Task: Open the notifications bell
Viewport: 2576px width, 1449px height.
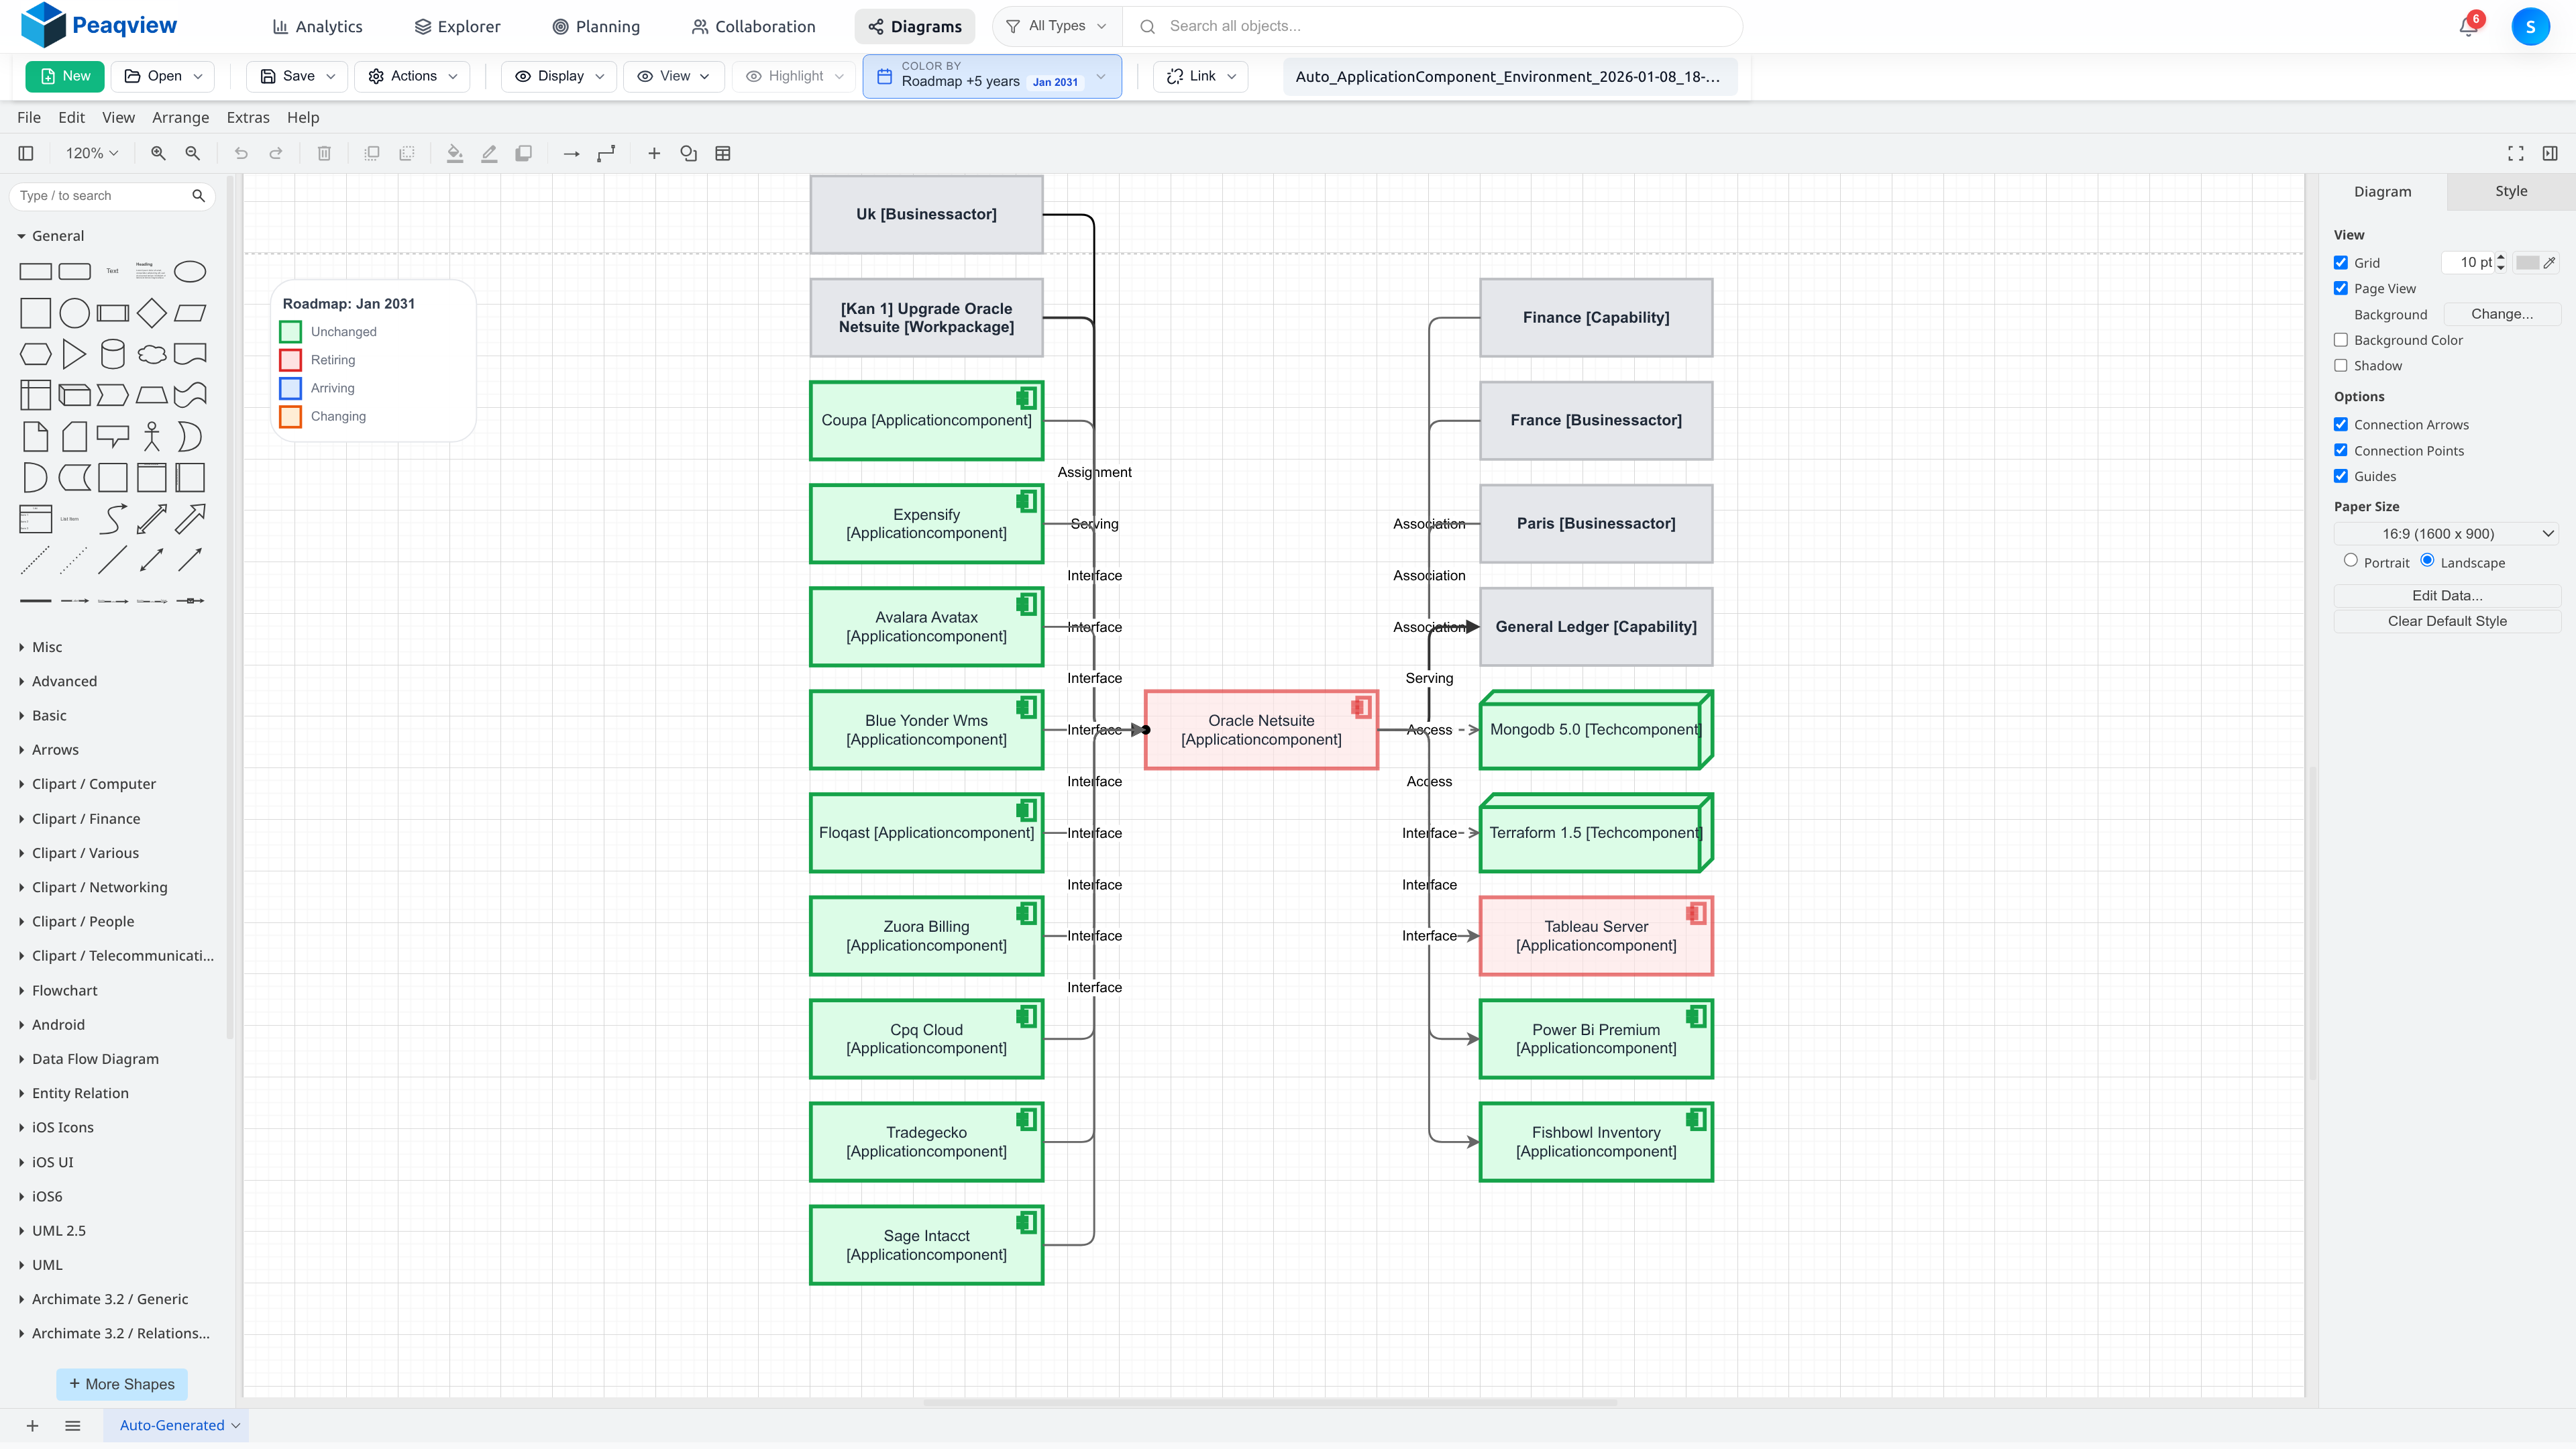Action: (2467, 27)
